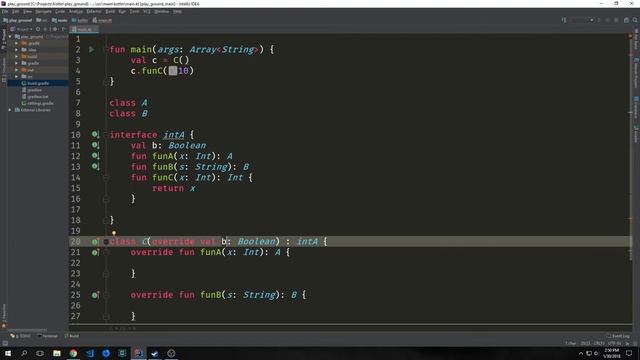Image resolution: width=640 pixels, height=360 pixels.
Task: Click the taskbar clock
Action: pos(611,353)
